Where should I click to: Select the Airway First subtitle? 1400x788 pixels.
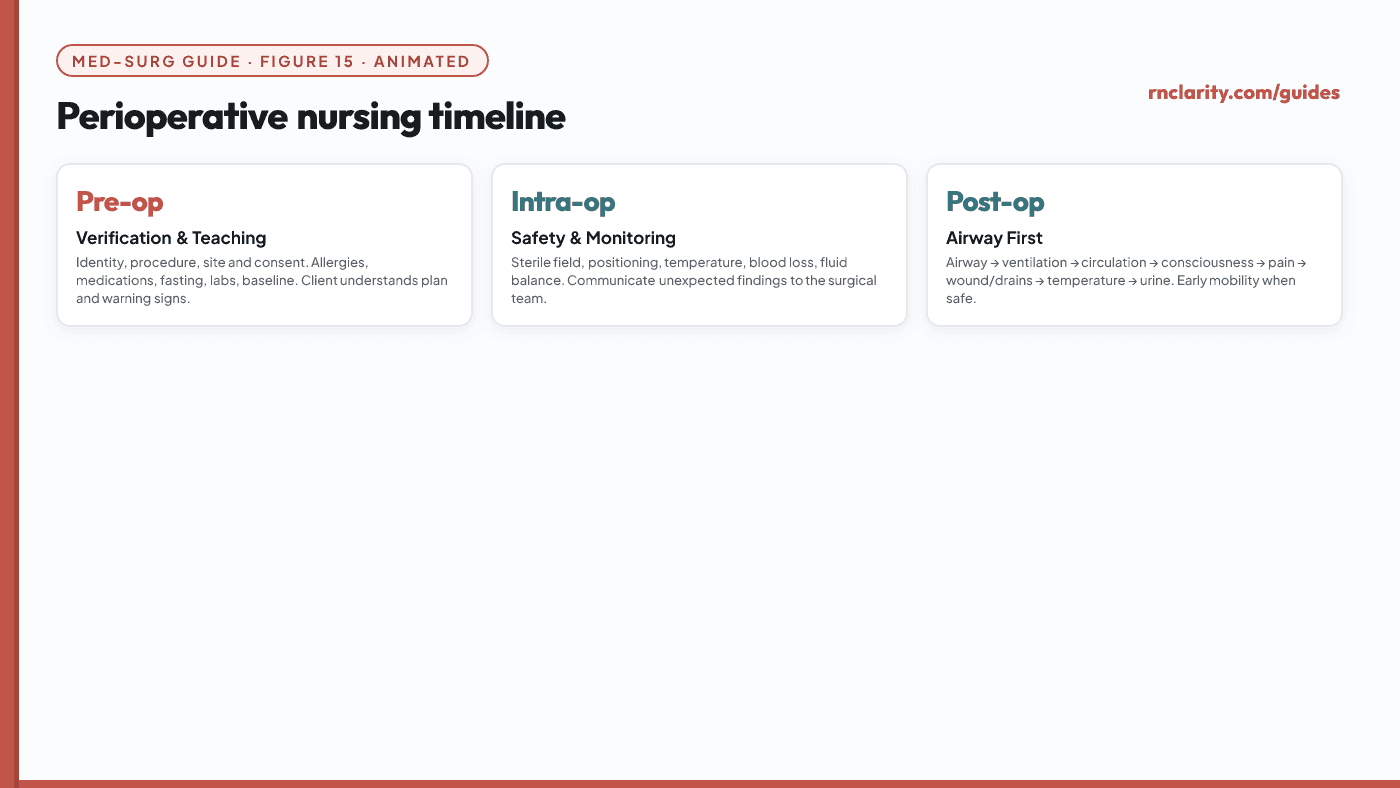pyautogui.click(x=994, y=238)
